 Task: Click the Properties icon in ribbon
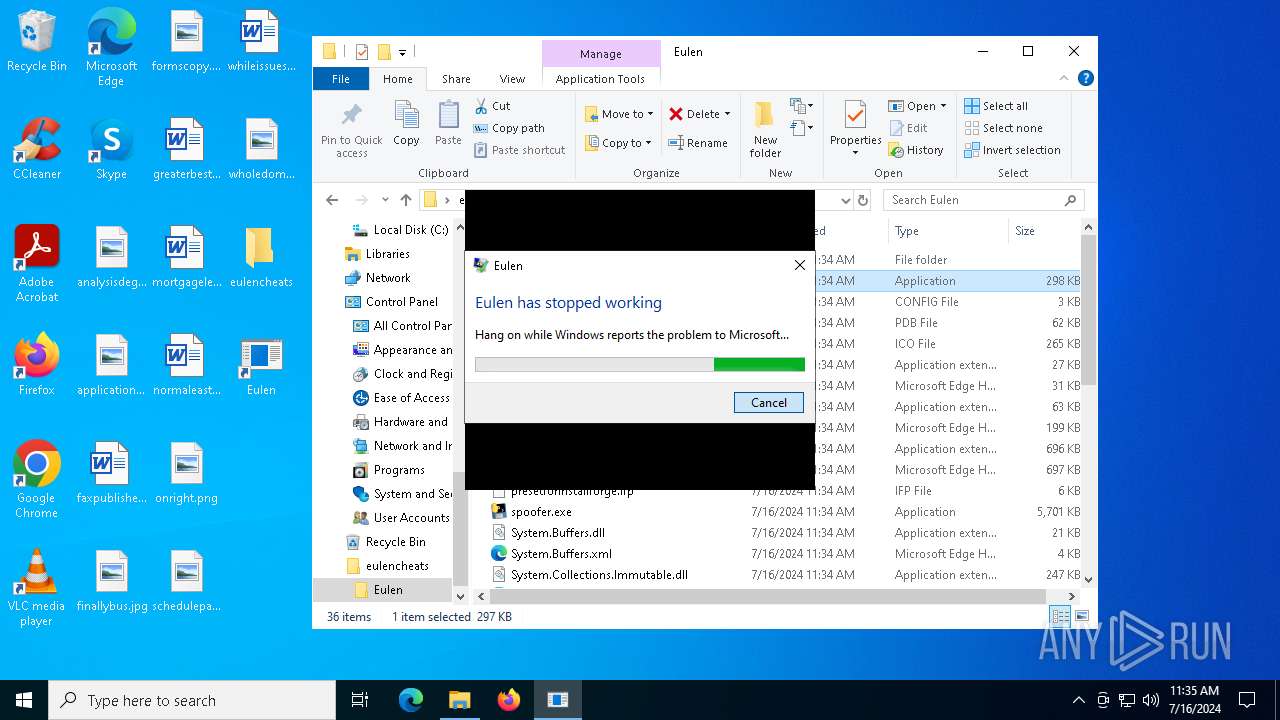point(855,128)
